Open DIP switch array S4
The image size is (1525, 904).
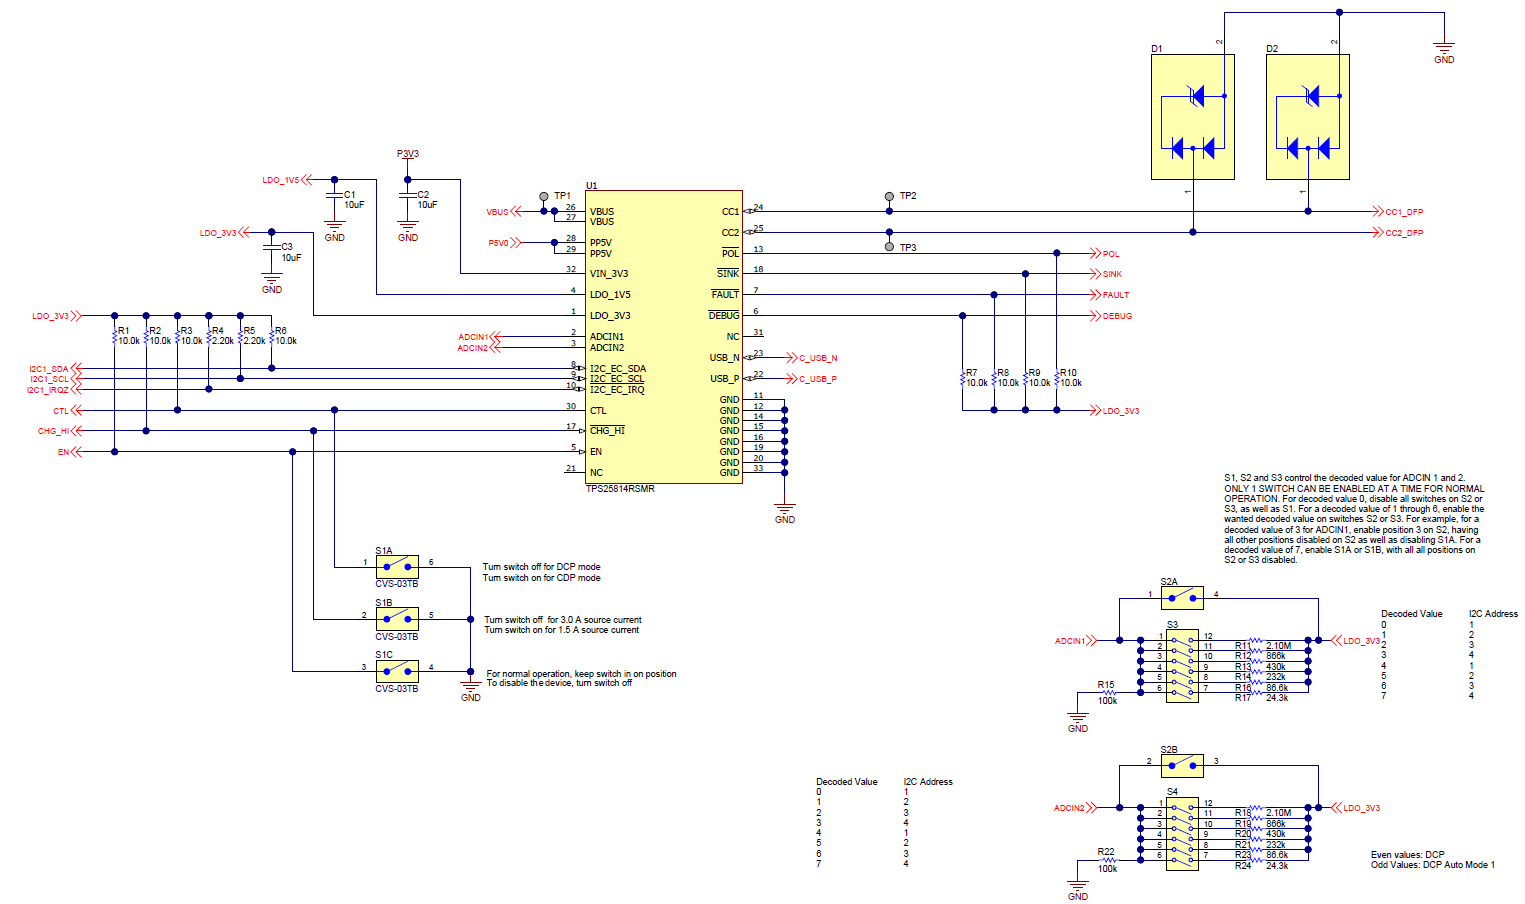click(x=1181, y=833)
